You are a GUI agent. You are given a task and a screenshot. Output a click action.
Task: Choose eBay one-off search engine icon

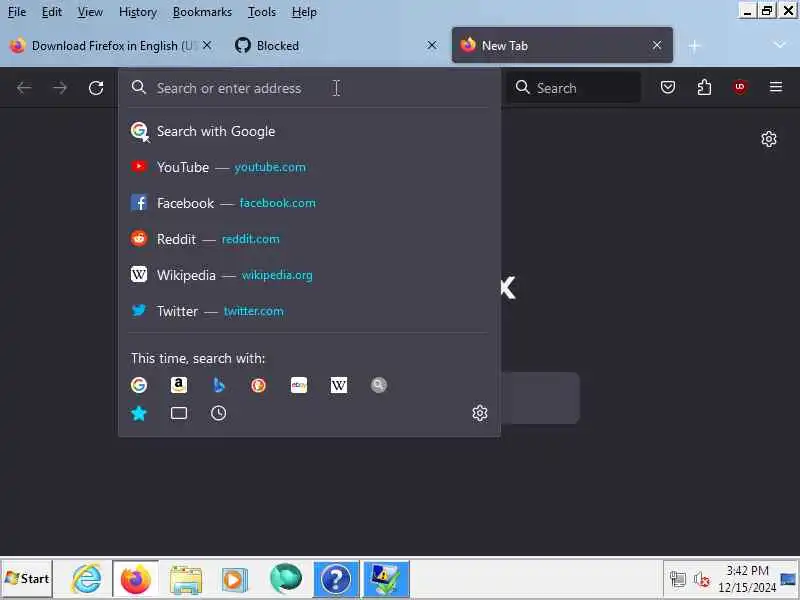point(298,385)
